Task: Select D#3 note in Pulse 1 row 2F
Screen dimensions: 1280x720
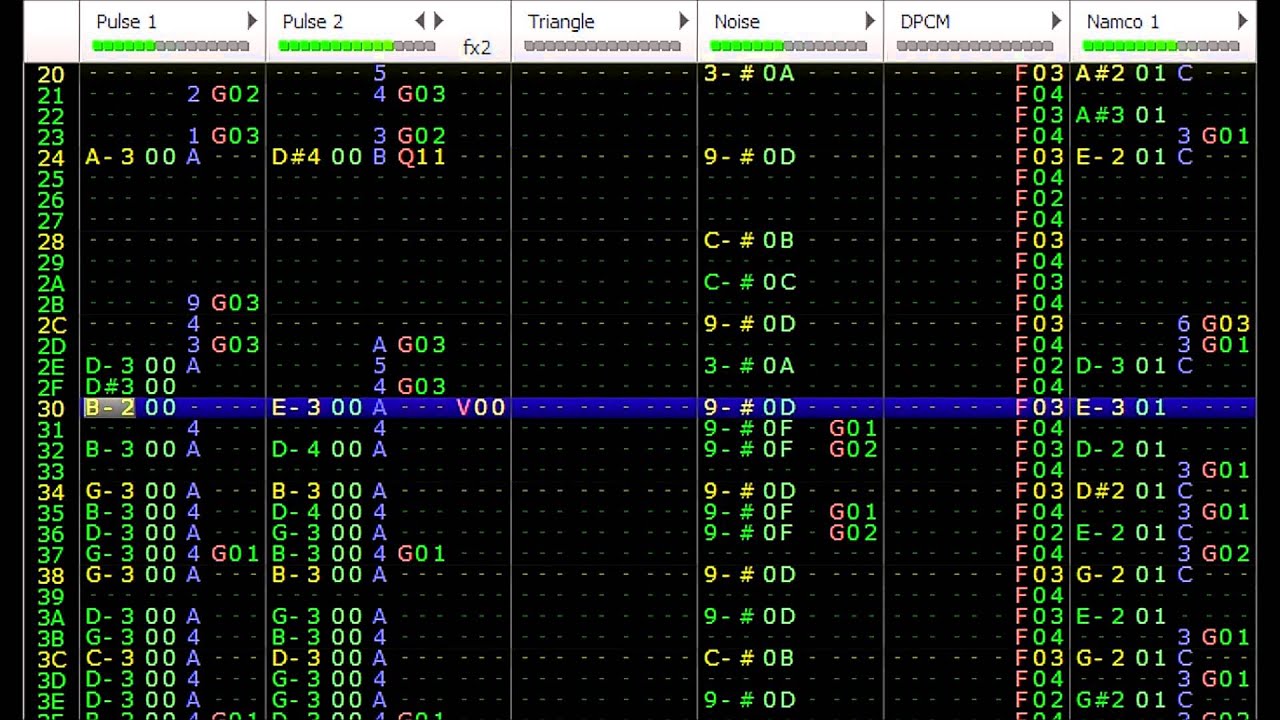Action: pyautogui.click(x=110, y=387)
